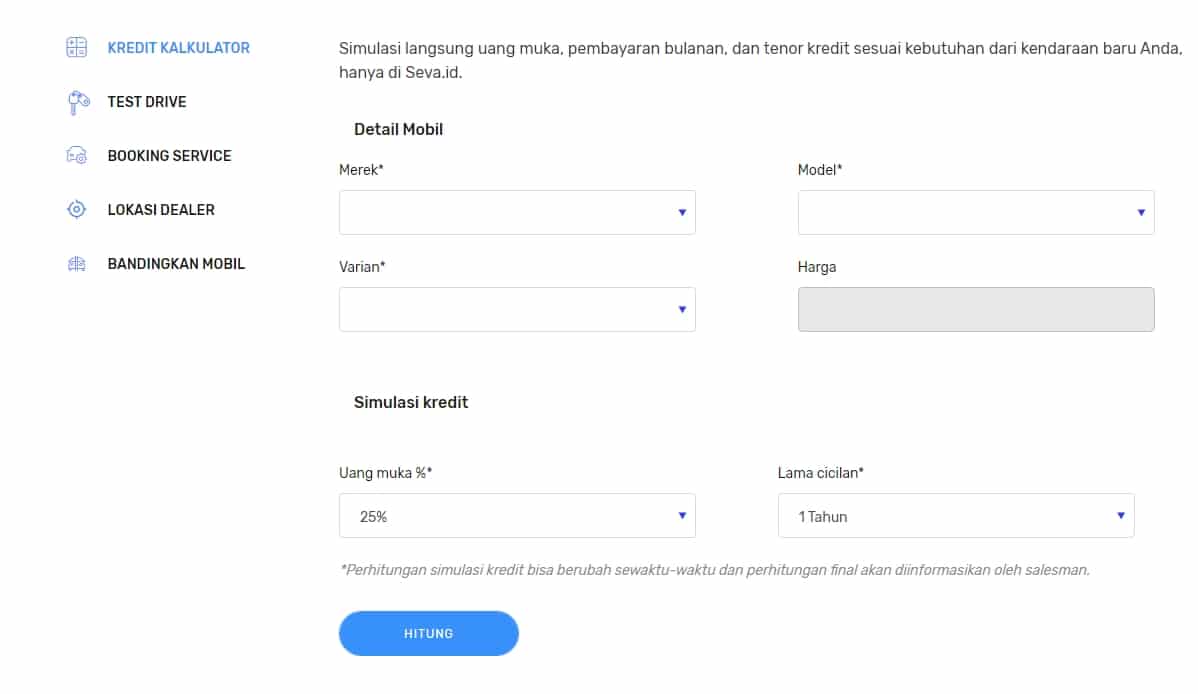The width and height of the screenshot is (1198, 694).
Task: Click the Booking Service car icon
Action: (x=76, y=156)
